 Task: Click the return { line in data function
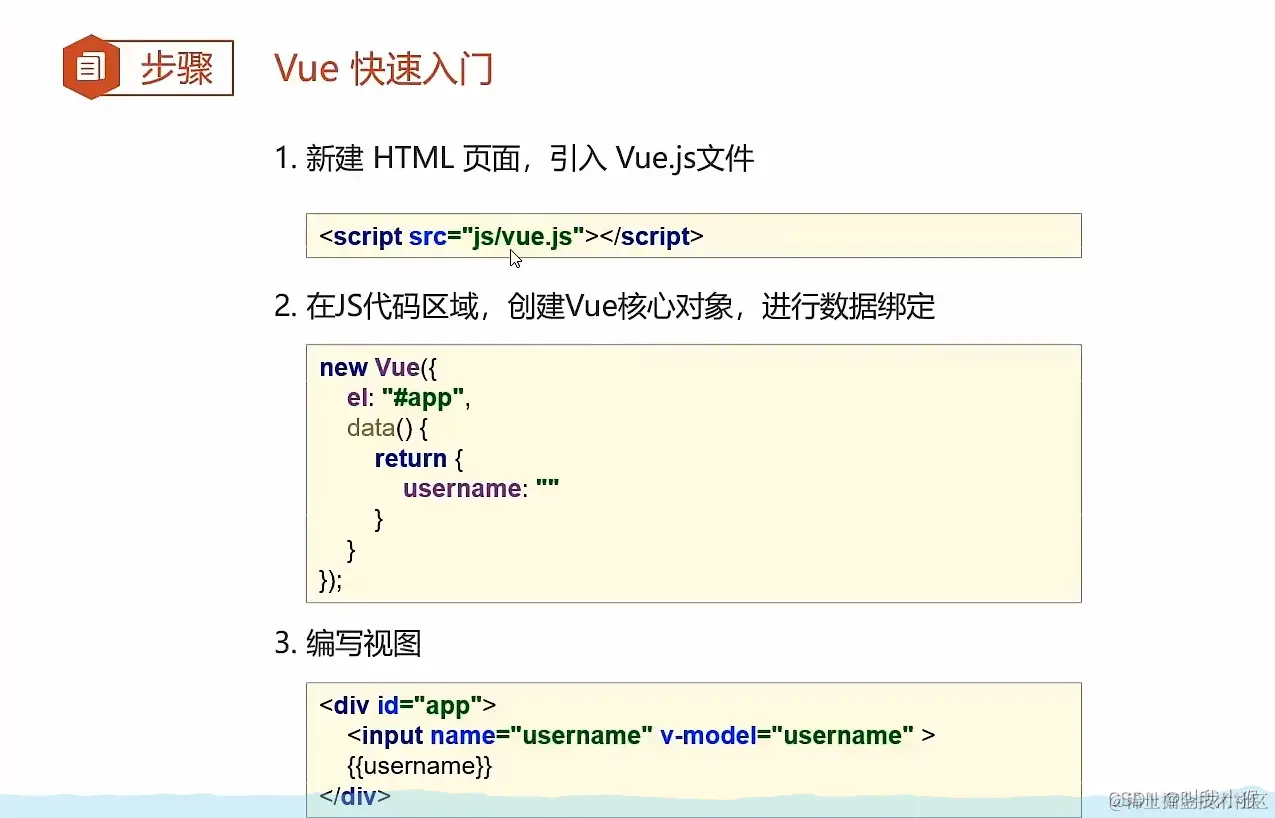pos(419,458)
